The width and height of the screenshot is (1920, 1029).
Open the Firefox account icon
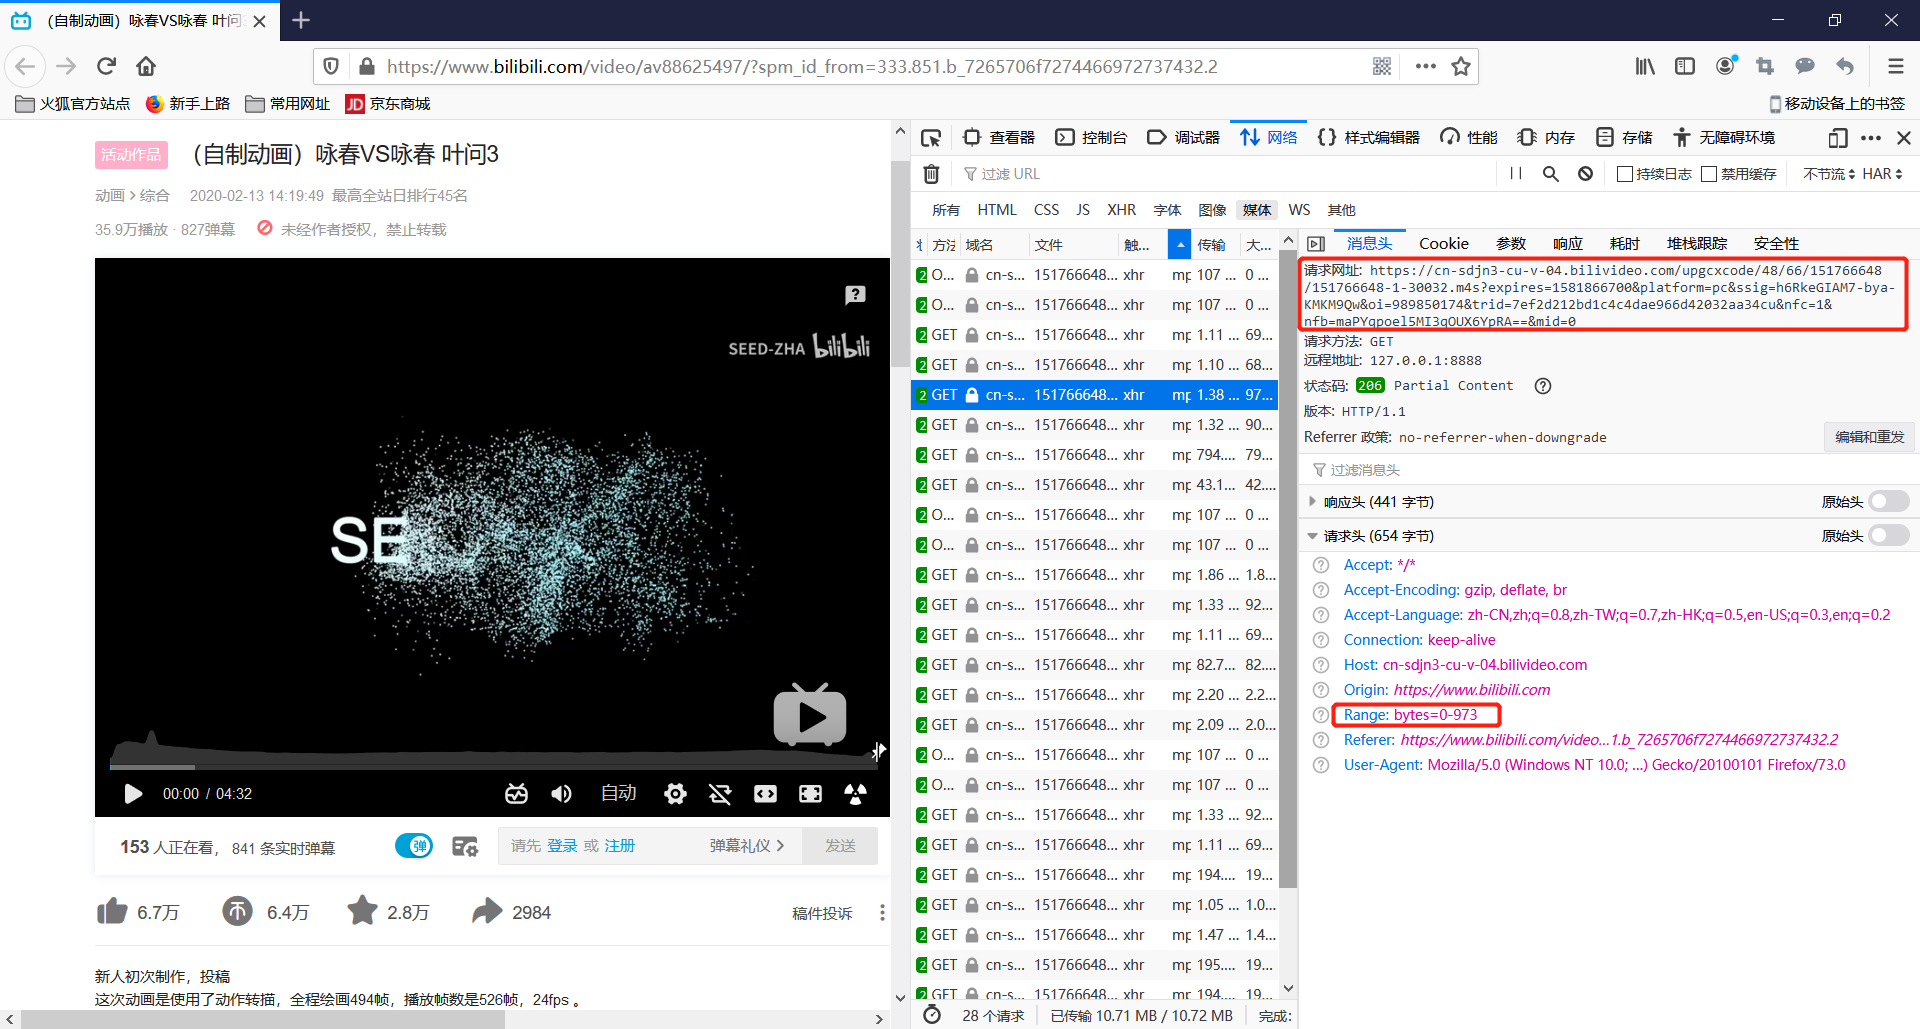[1726, 66]
